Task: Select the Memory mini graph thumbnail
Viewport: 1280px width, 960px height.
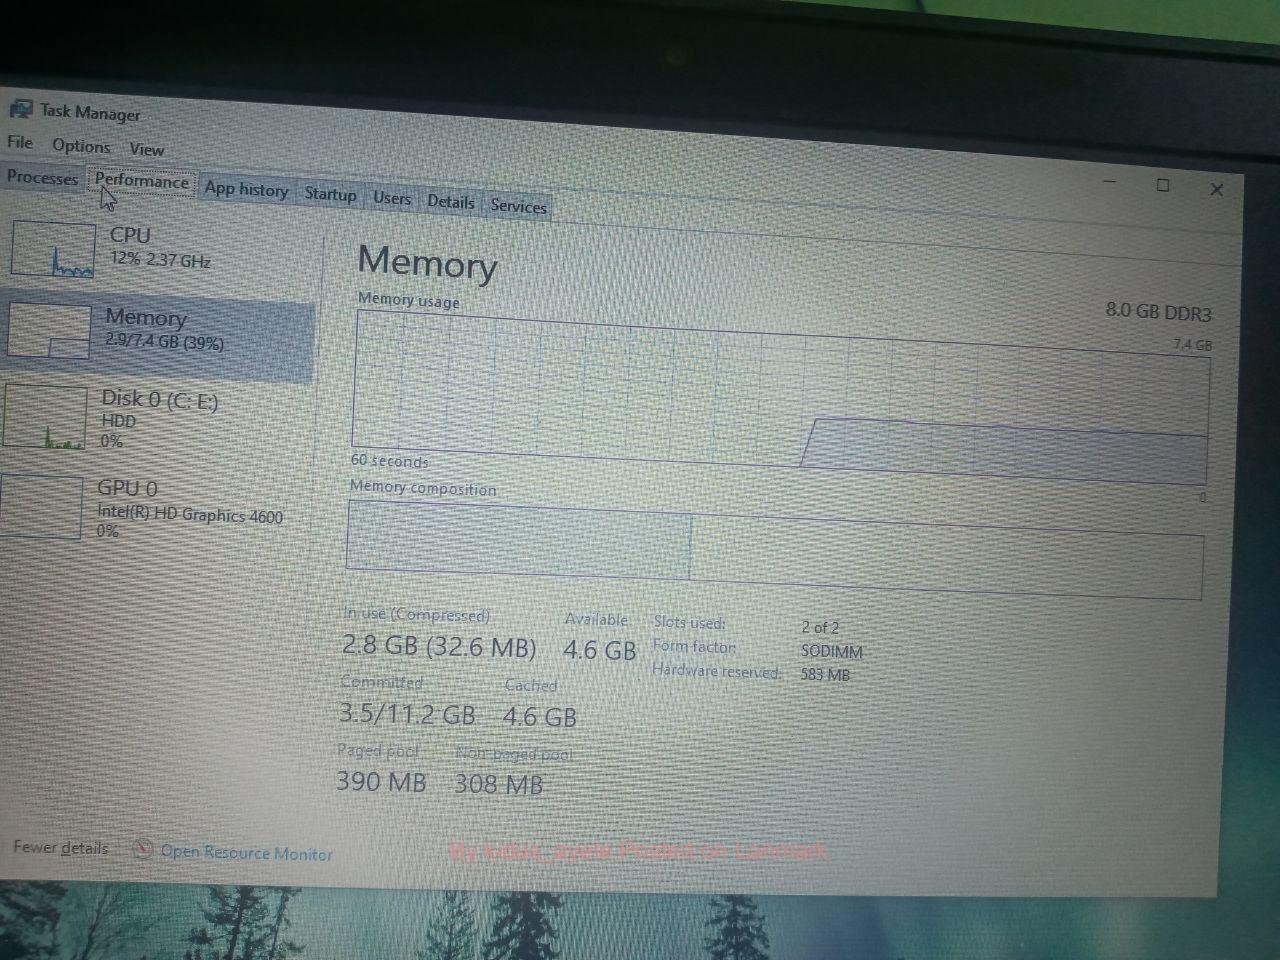Action: point(49,330)
